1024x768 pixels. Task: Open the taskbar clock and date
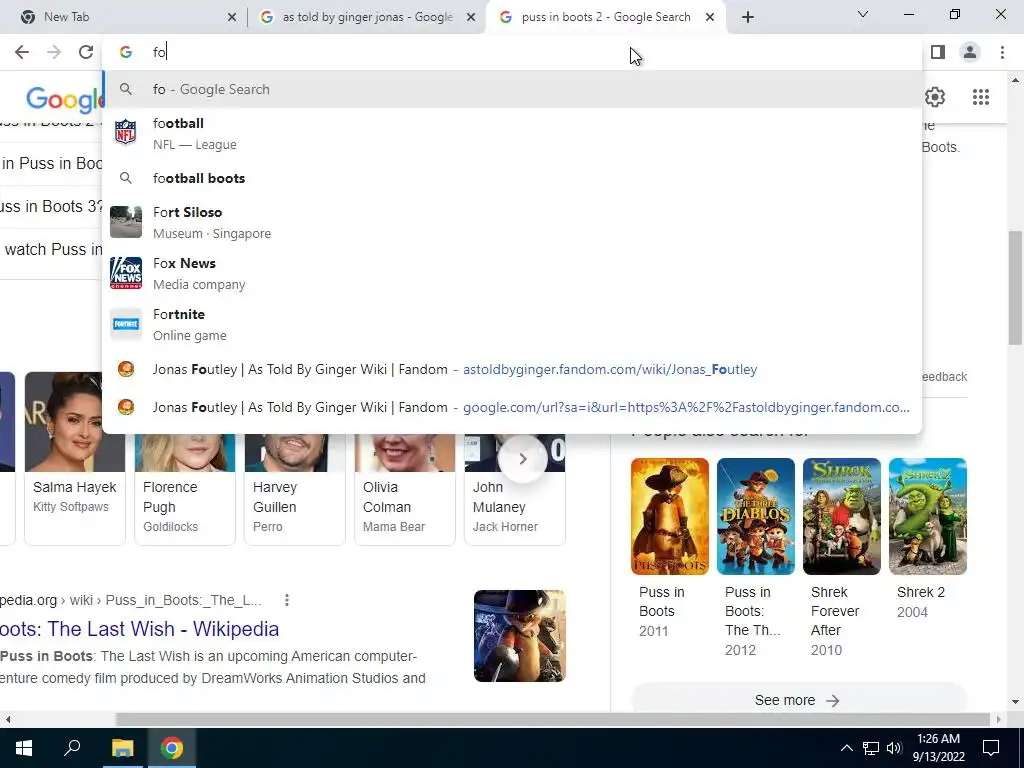pyautogui.click(x=938, y=748)
